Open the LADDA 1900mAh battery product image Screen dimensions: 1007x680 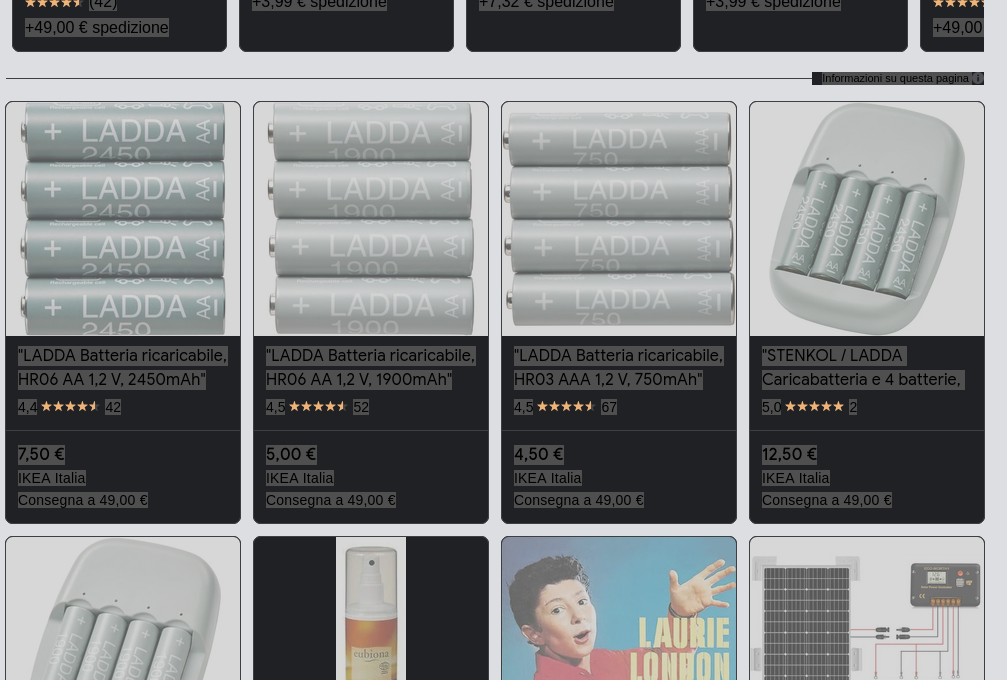[371, 219]
